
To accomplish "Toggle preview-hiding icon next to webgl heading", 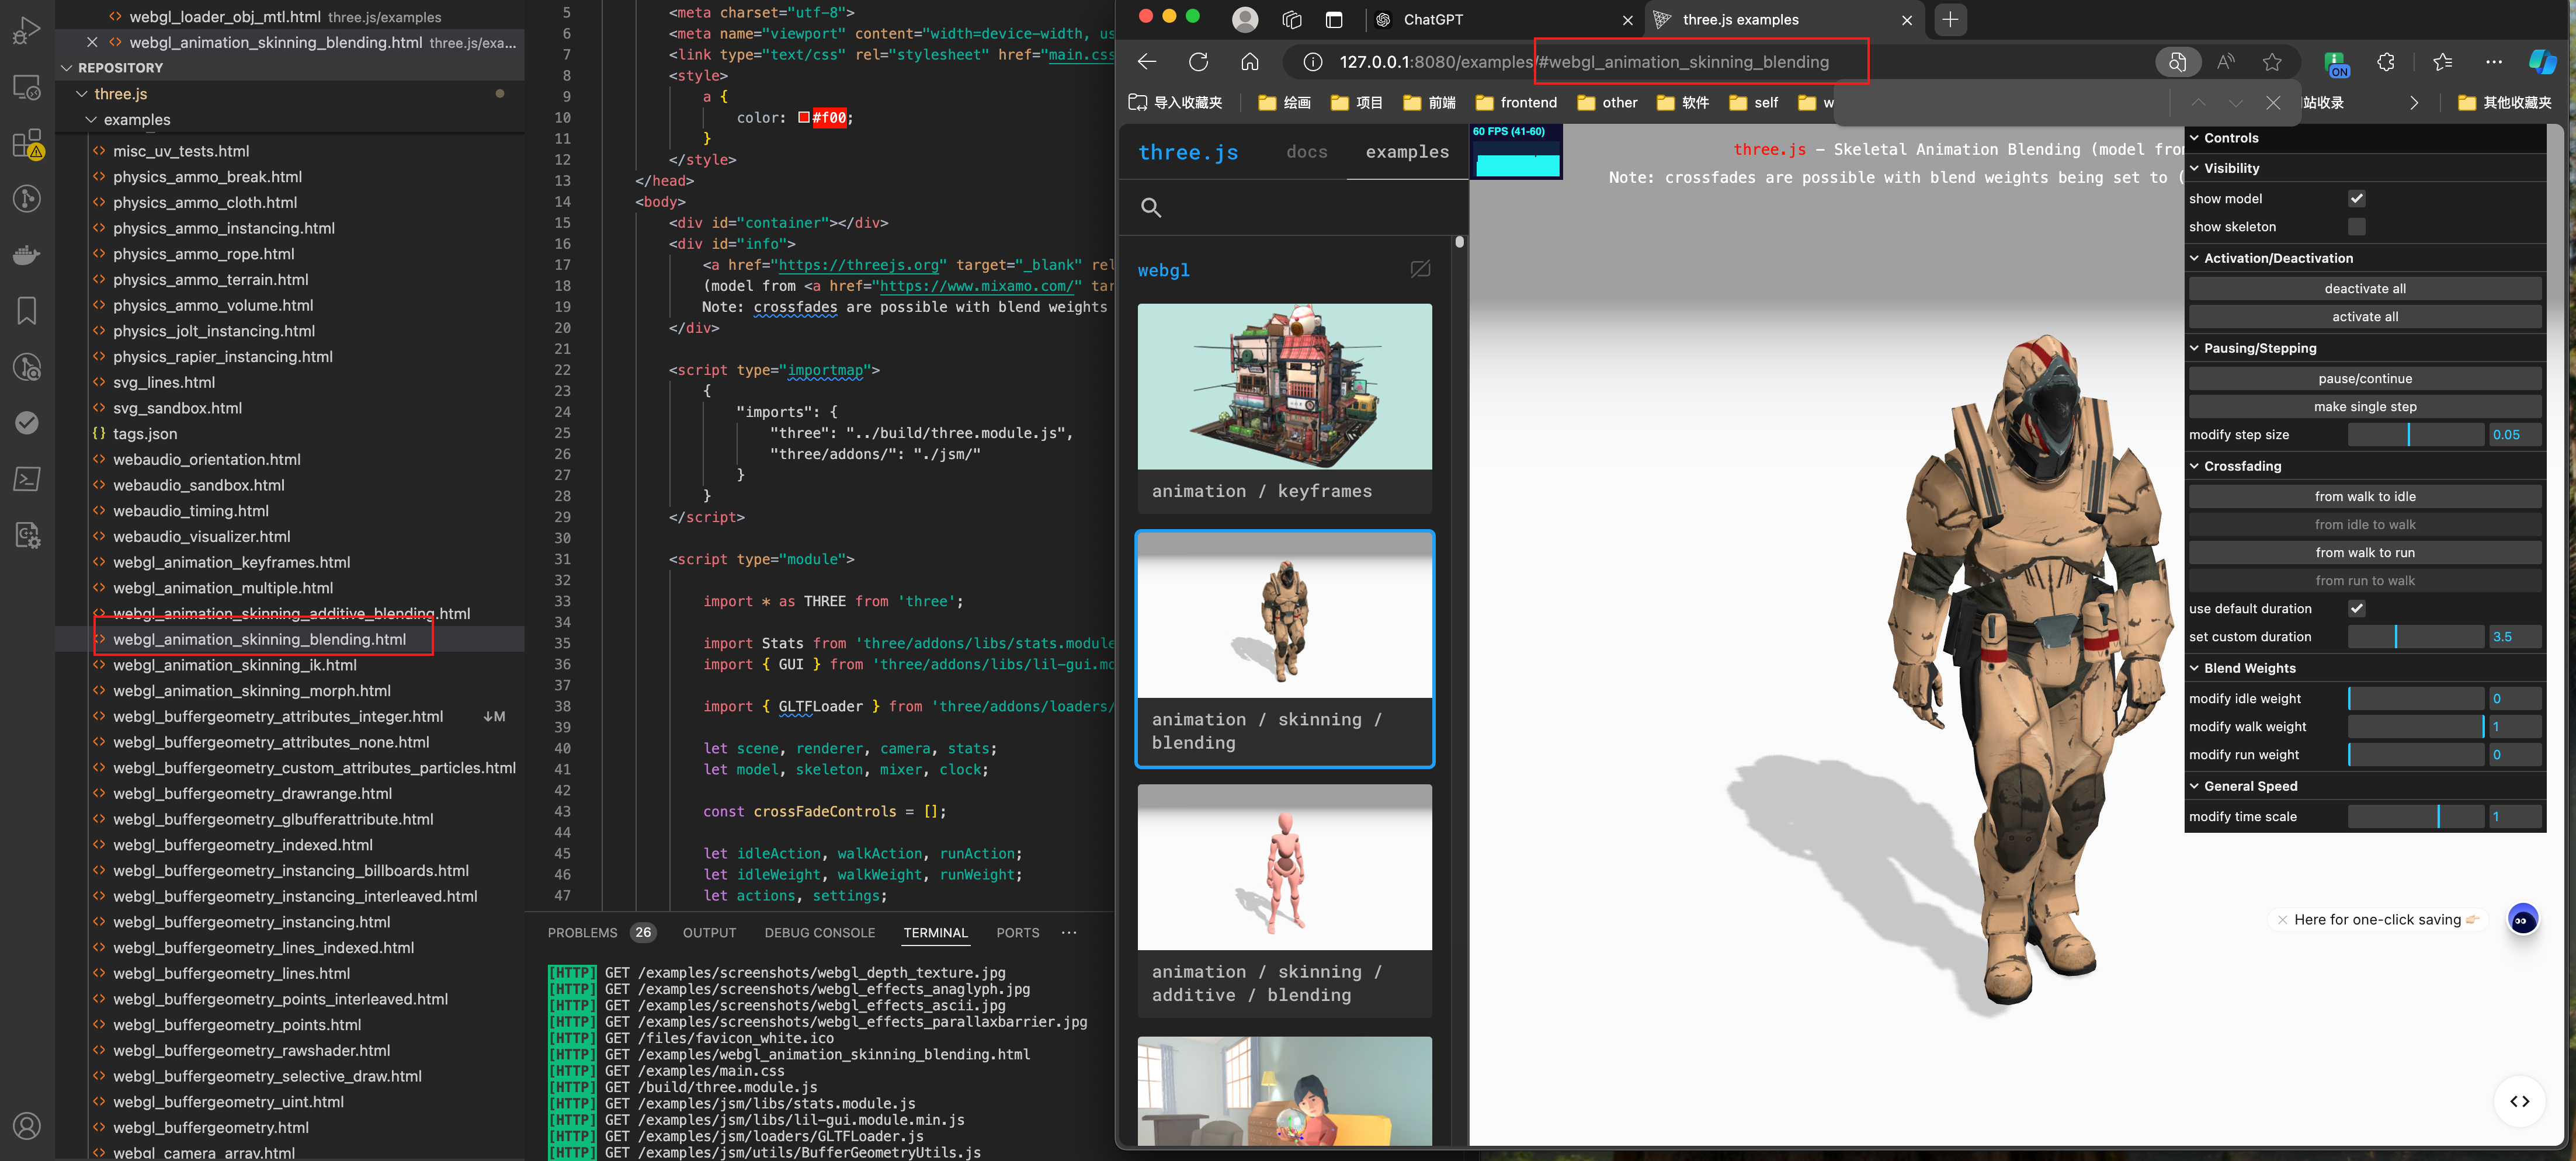I will click(x=1420, y=269).
